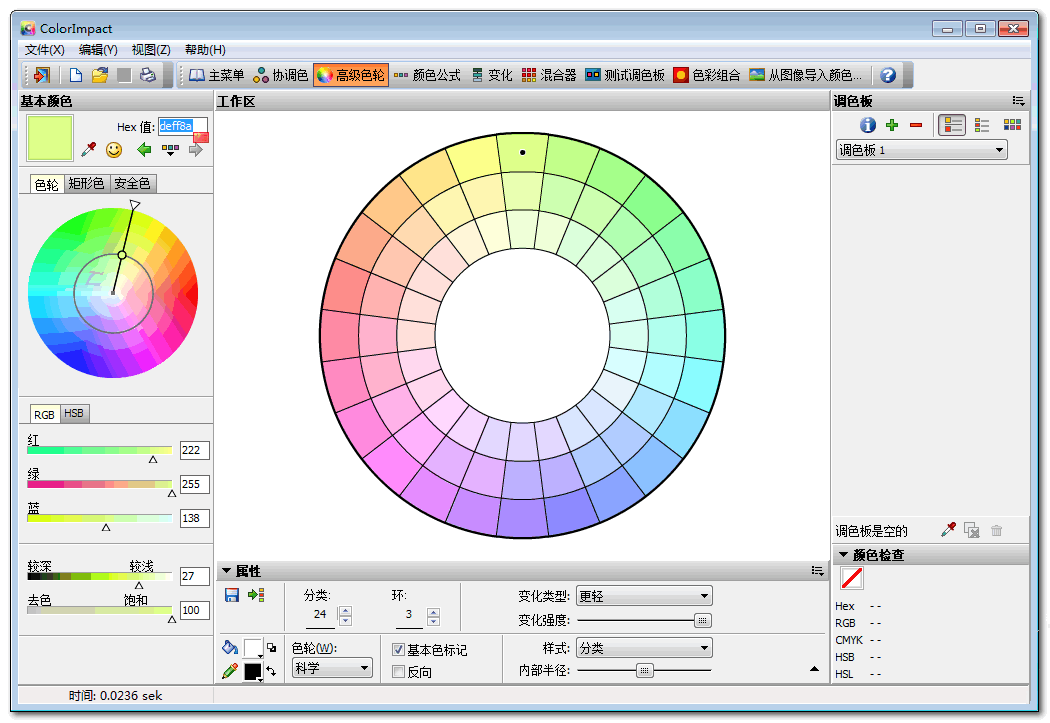
Task: Select the eyedropper tool beside the Hex field
Action: pyautogui.click(x=86, y=151)
